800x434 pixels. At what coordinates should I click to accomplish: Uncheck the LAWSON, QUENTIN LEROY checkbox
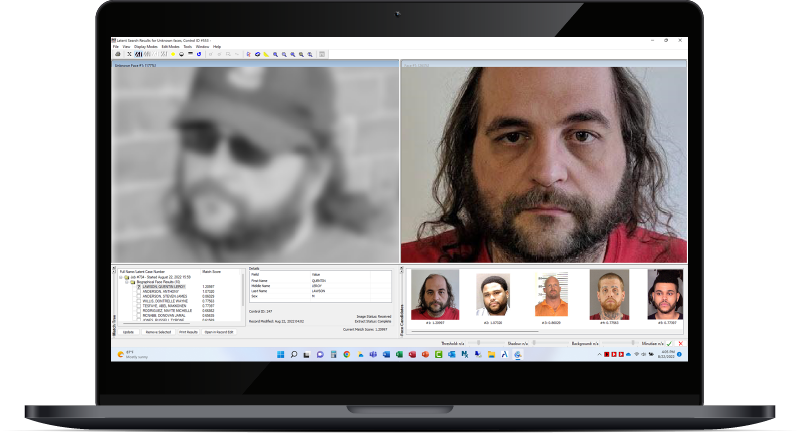coord(139,287)
